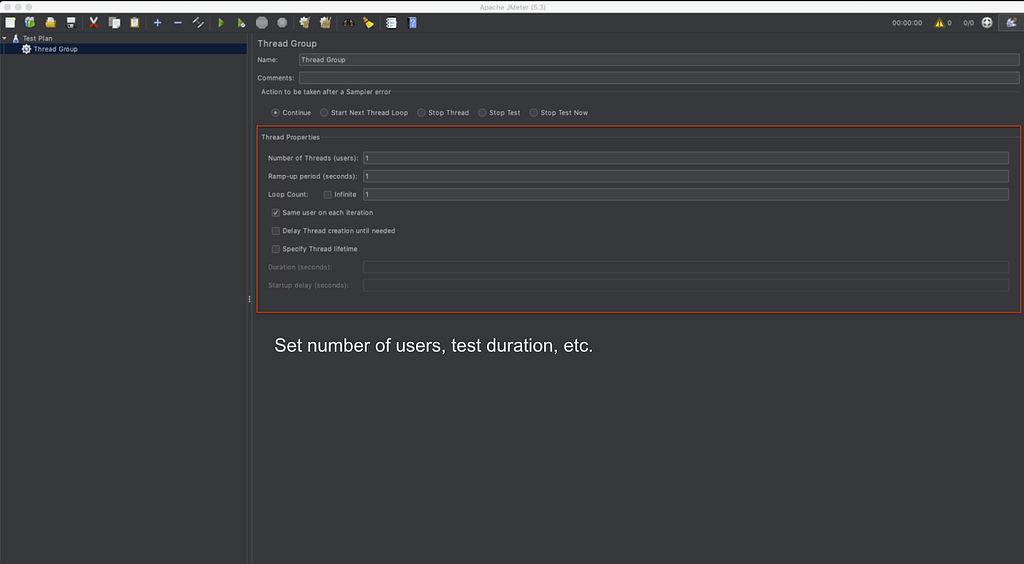The width and height of the screenshot is (1024, 564).
Task: Click the Duration (seconds) field
Action: point(686,267)
